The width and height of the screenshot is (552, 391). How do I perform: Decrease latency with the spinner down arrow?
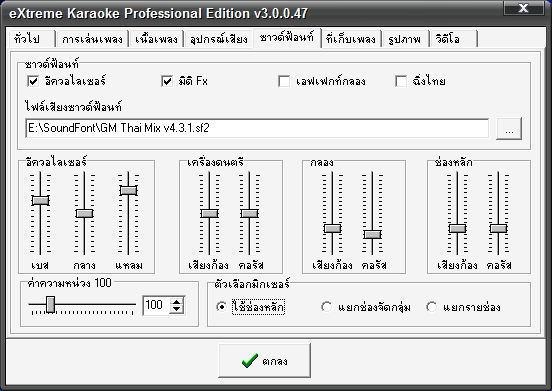pos(176,310)
